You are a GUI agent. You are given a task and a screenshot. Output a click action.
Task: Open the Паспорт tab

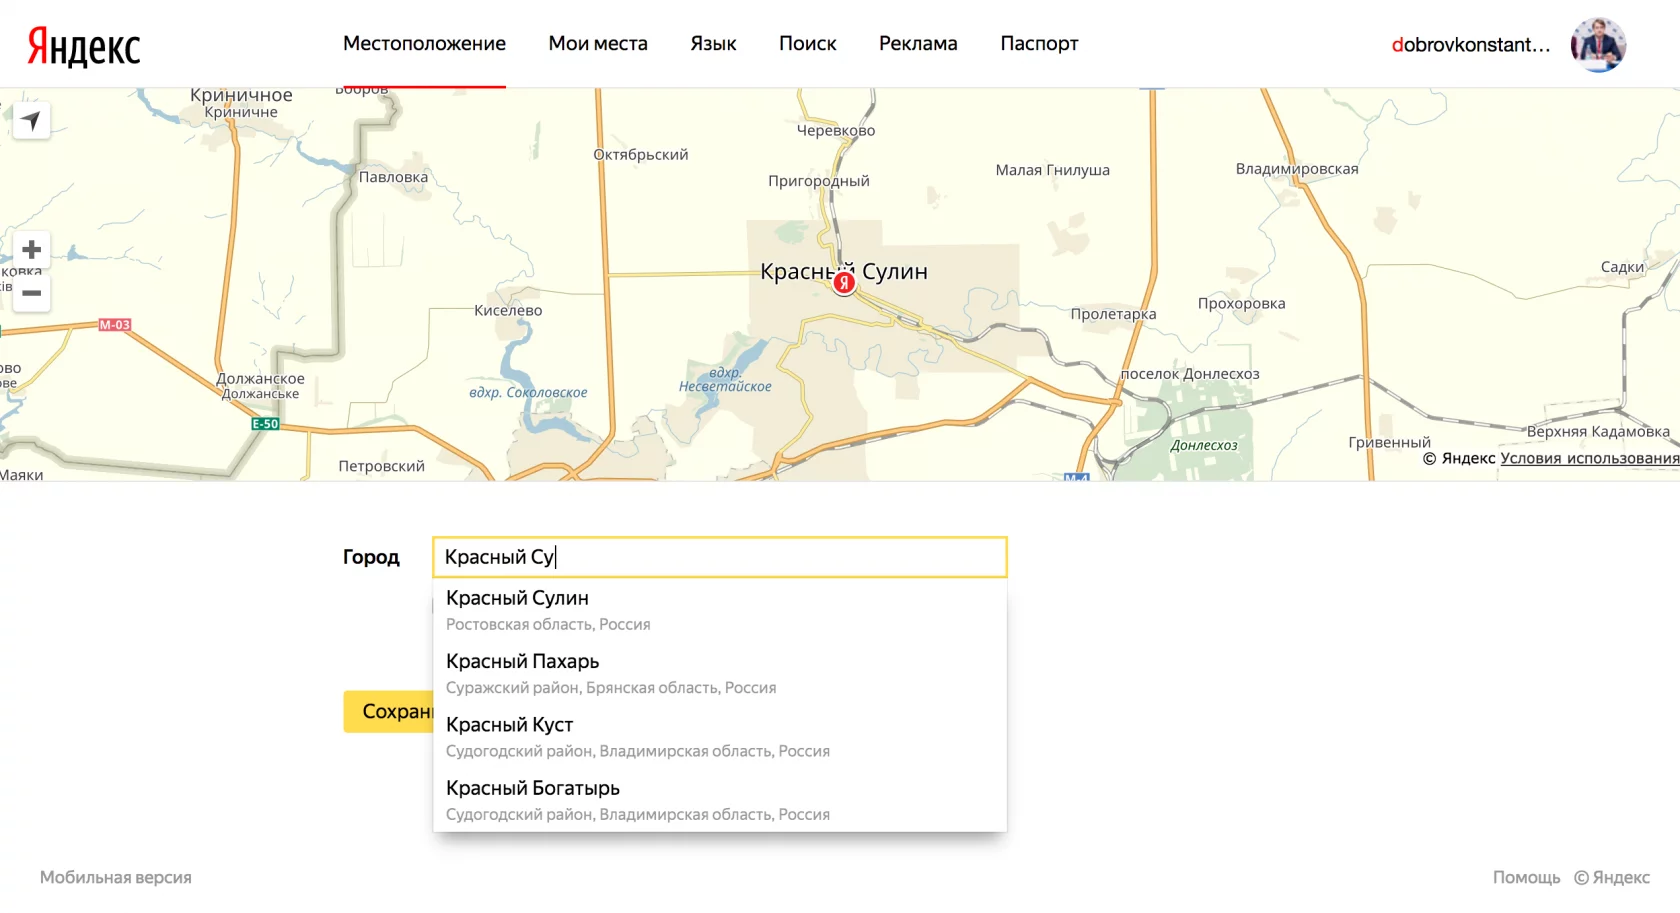click(1039, 43)
